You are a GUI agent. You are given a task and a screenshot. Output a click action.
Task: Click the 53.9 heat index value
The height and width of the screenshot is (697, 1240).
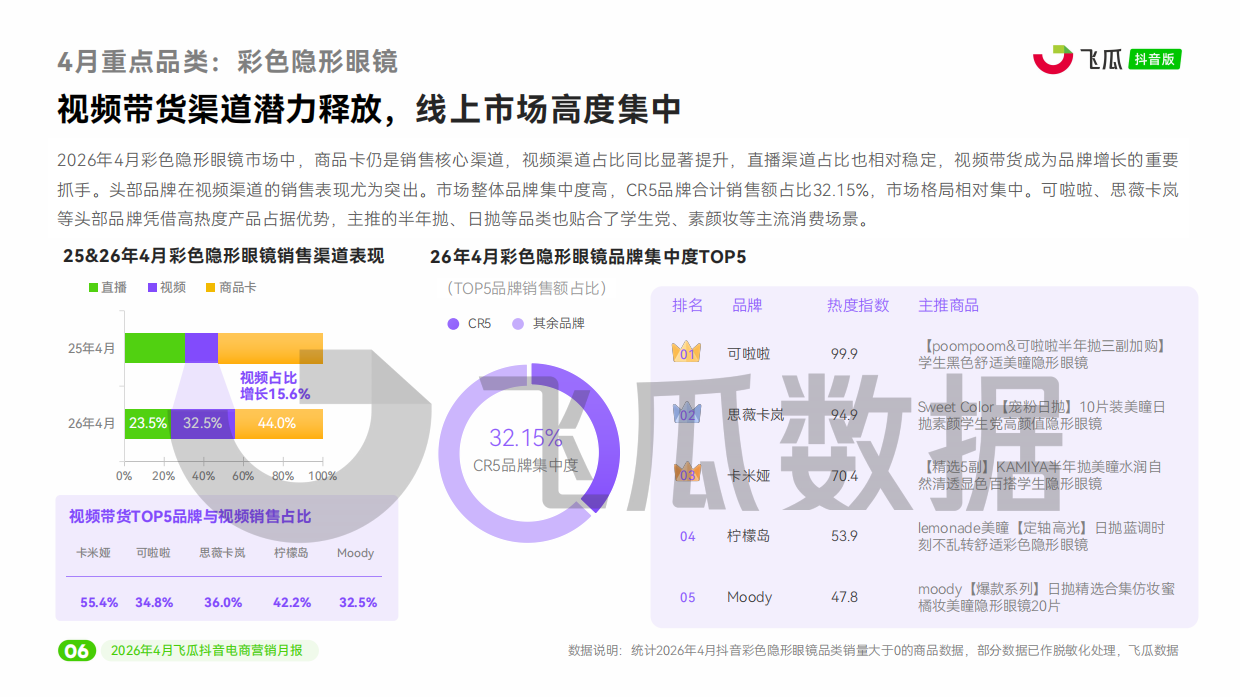click(x=844, y=536)
